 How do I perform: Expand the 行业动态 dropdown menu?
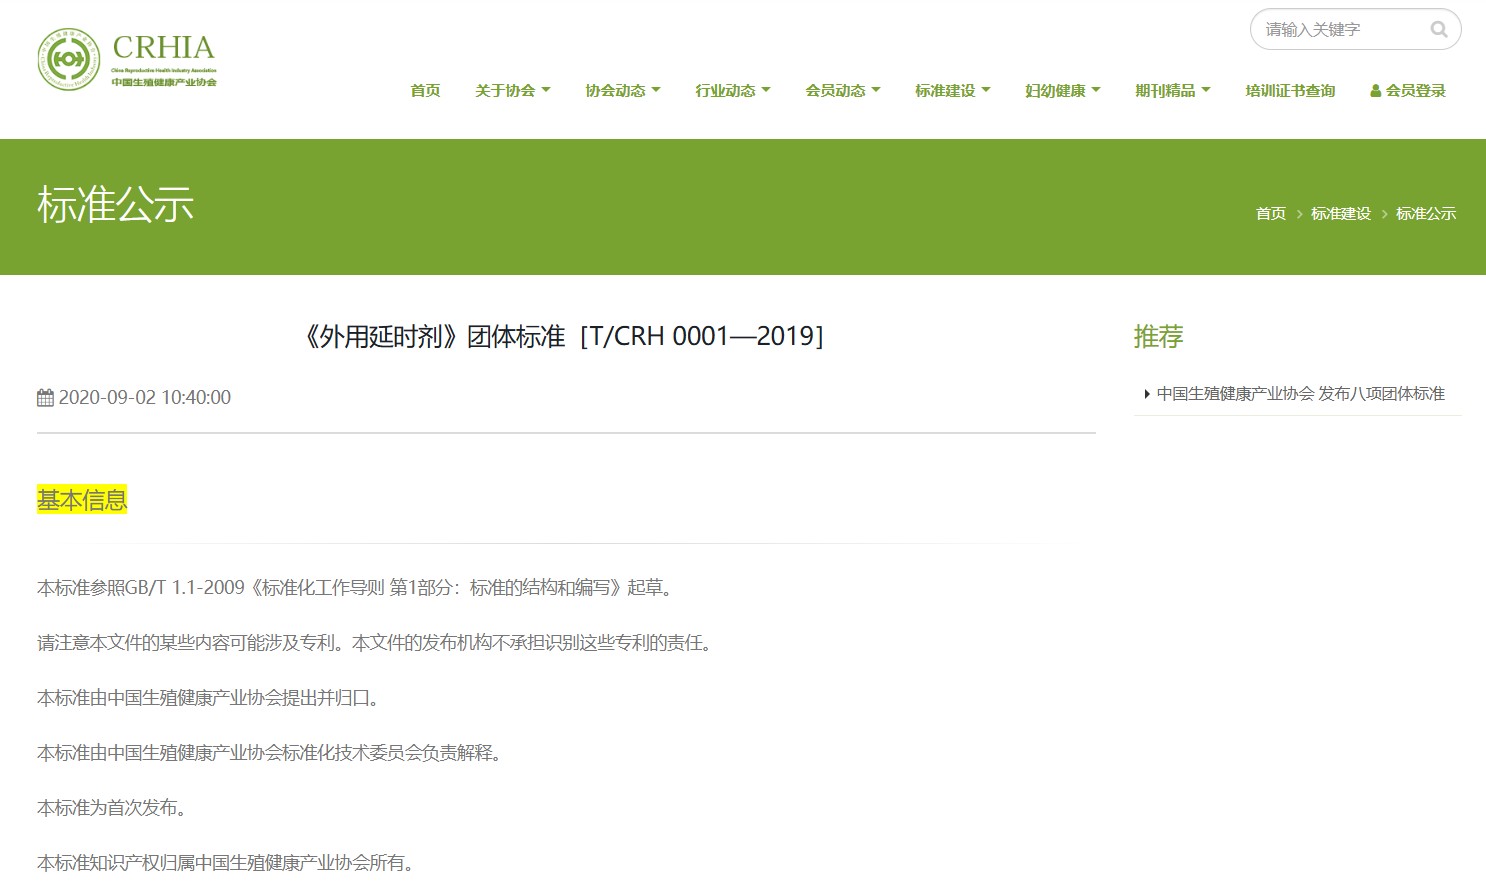pyautogui.click(x=732, y=91)
